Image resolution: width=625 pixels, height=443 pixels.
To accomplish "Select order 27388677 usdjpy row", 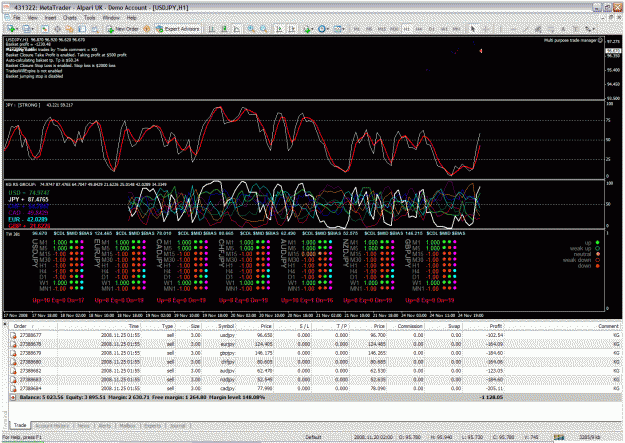I will click(315, 335).
